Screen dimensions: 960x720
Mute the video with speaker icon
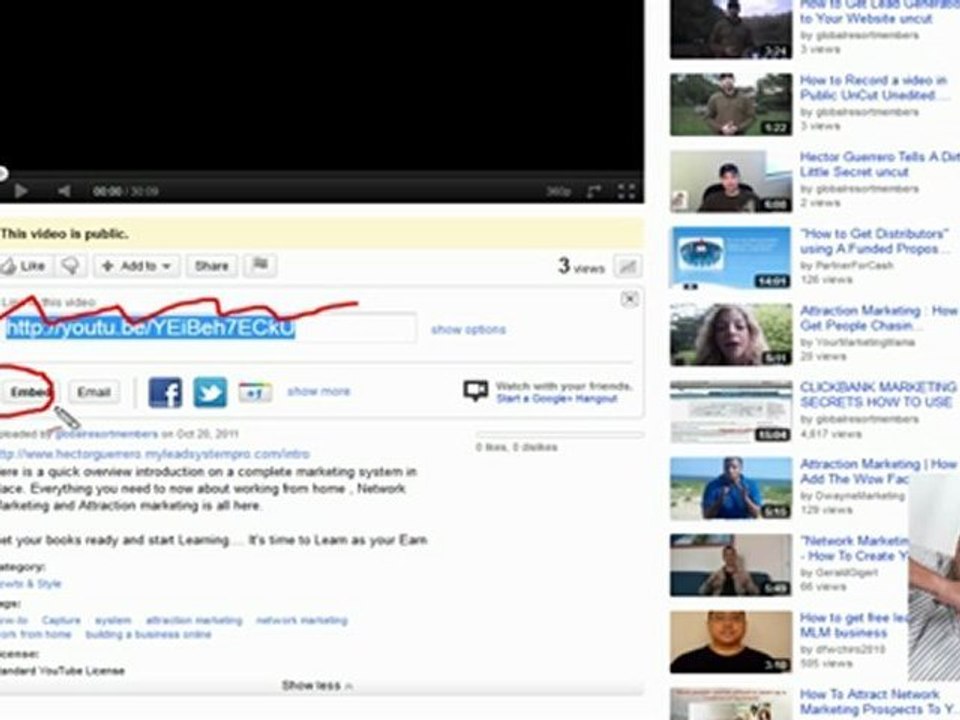[x=64, y=191]
